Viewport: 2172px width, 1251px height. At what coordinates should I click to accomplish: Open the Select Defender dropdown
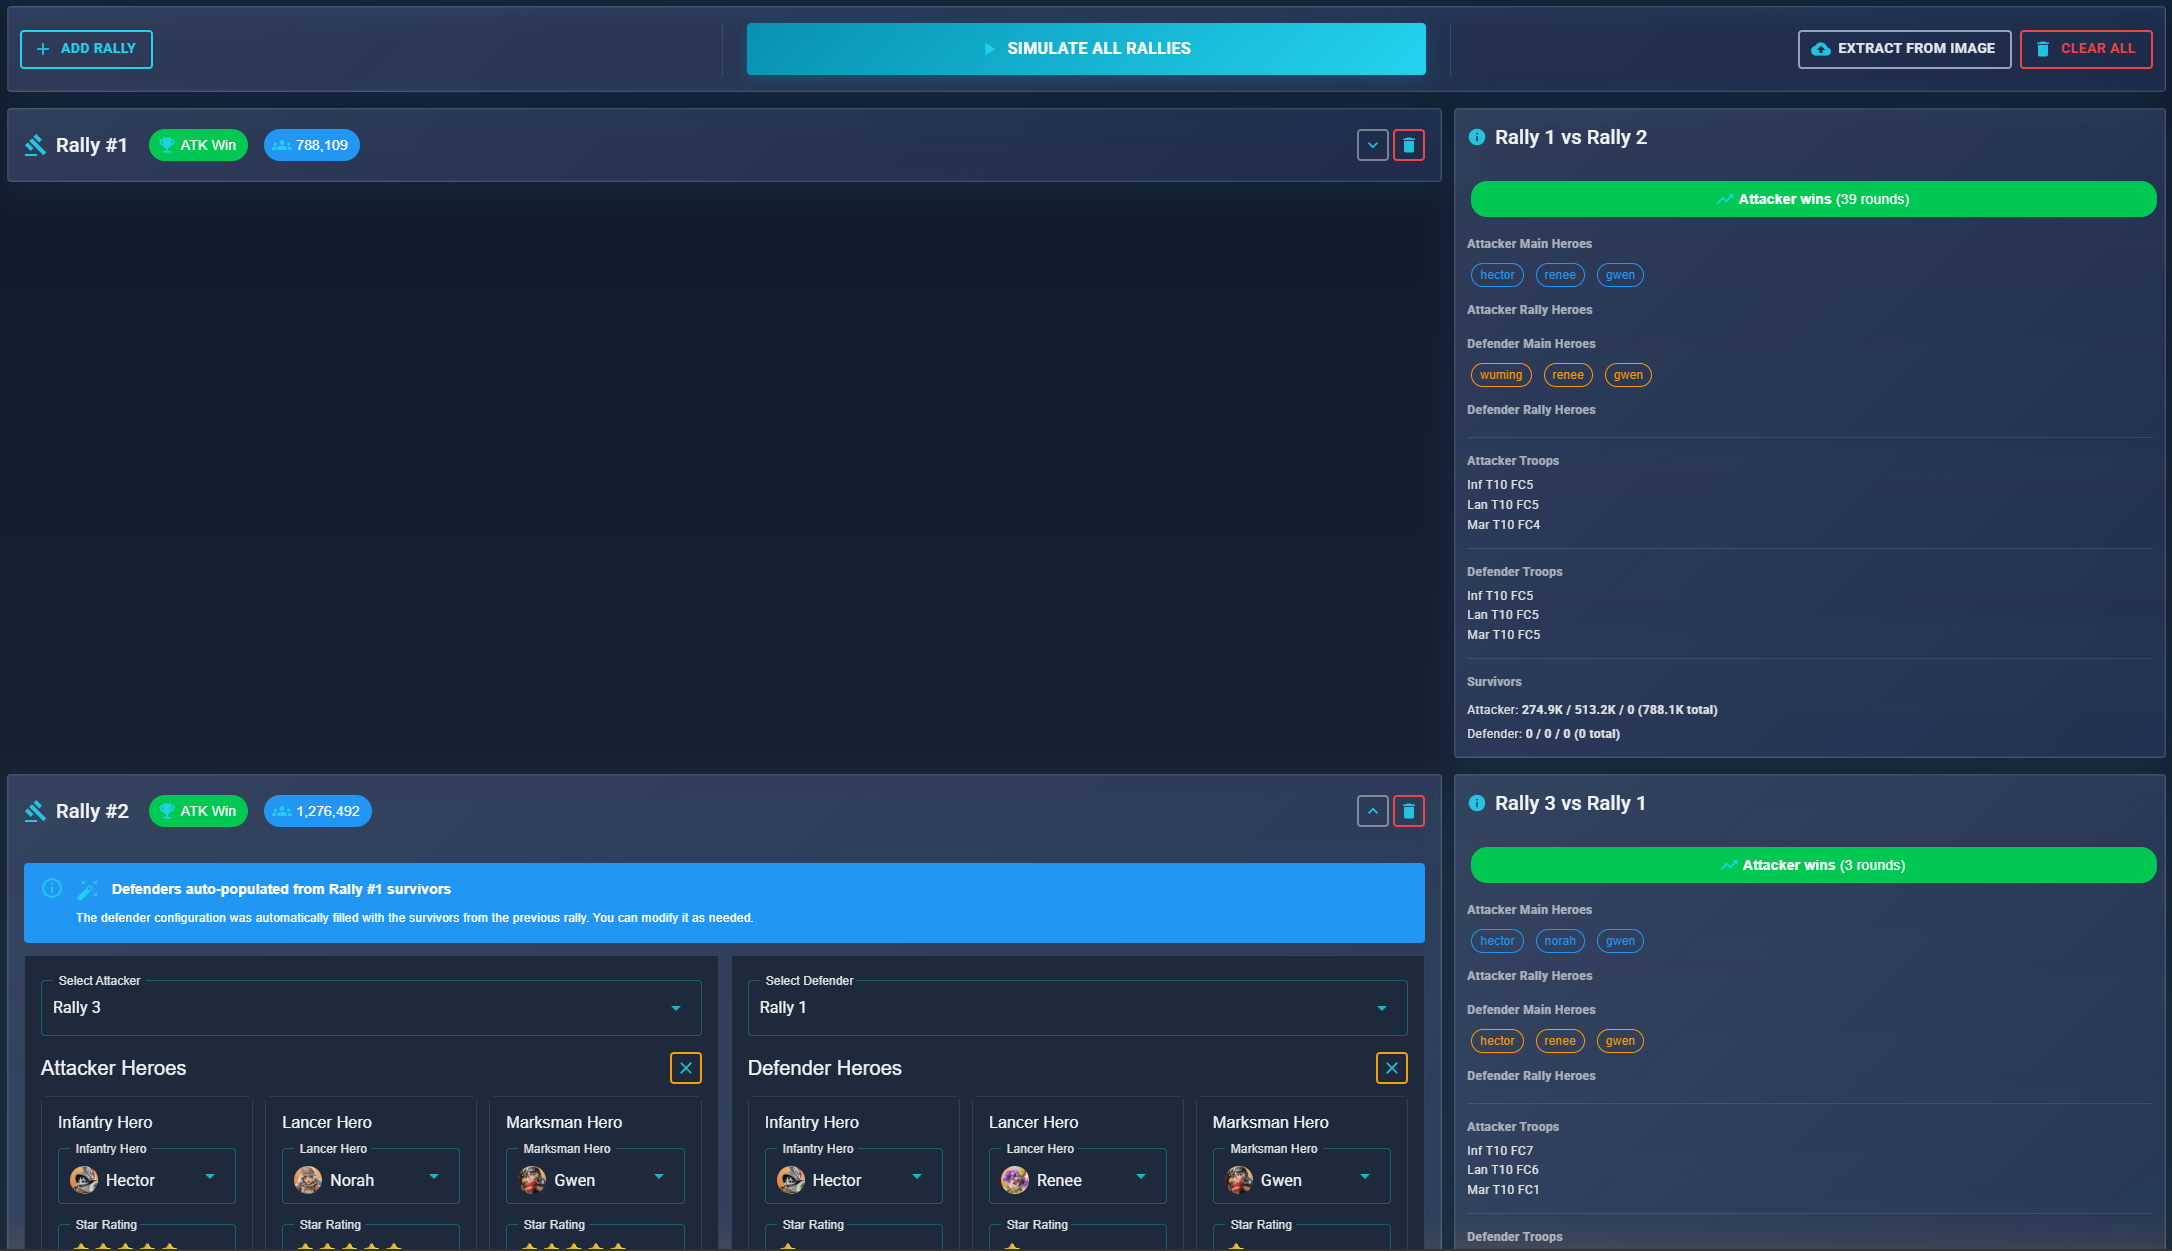(1076, 1008)
